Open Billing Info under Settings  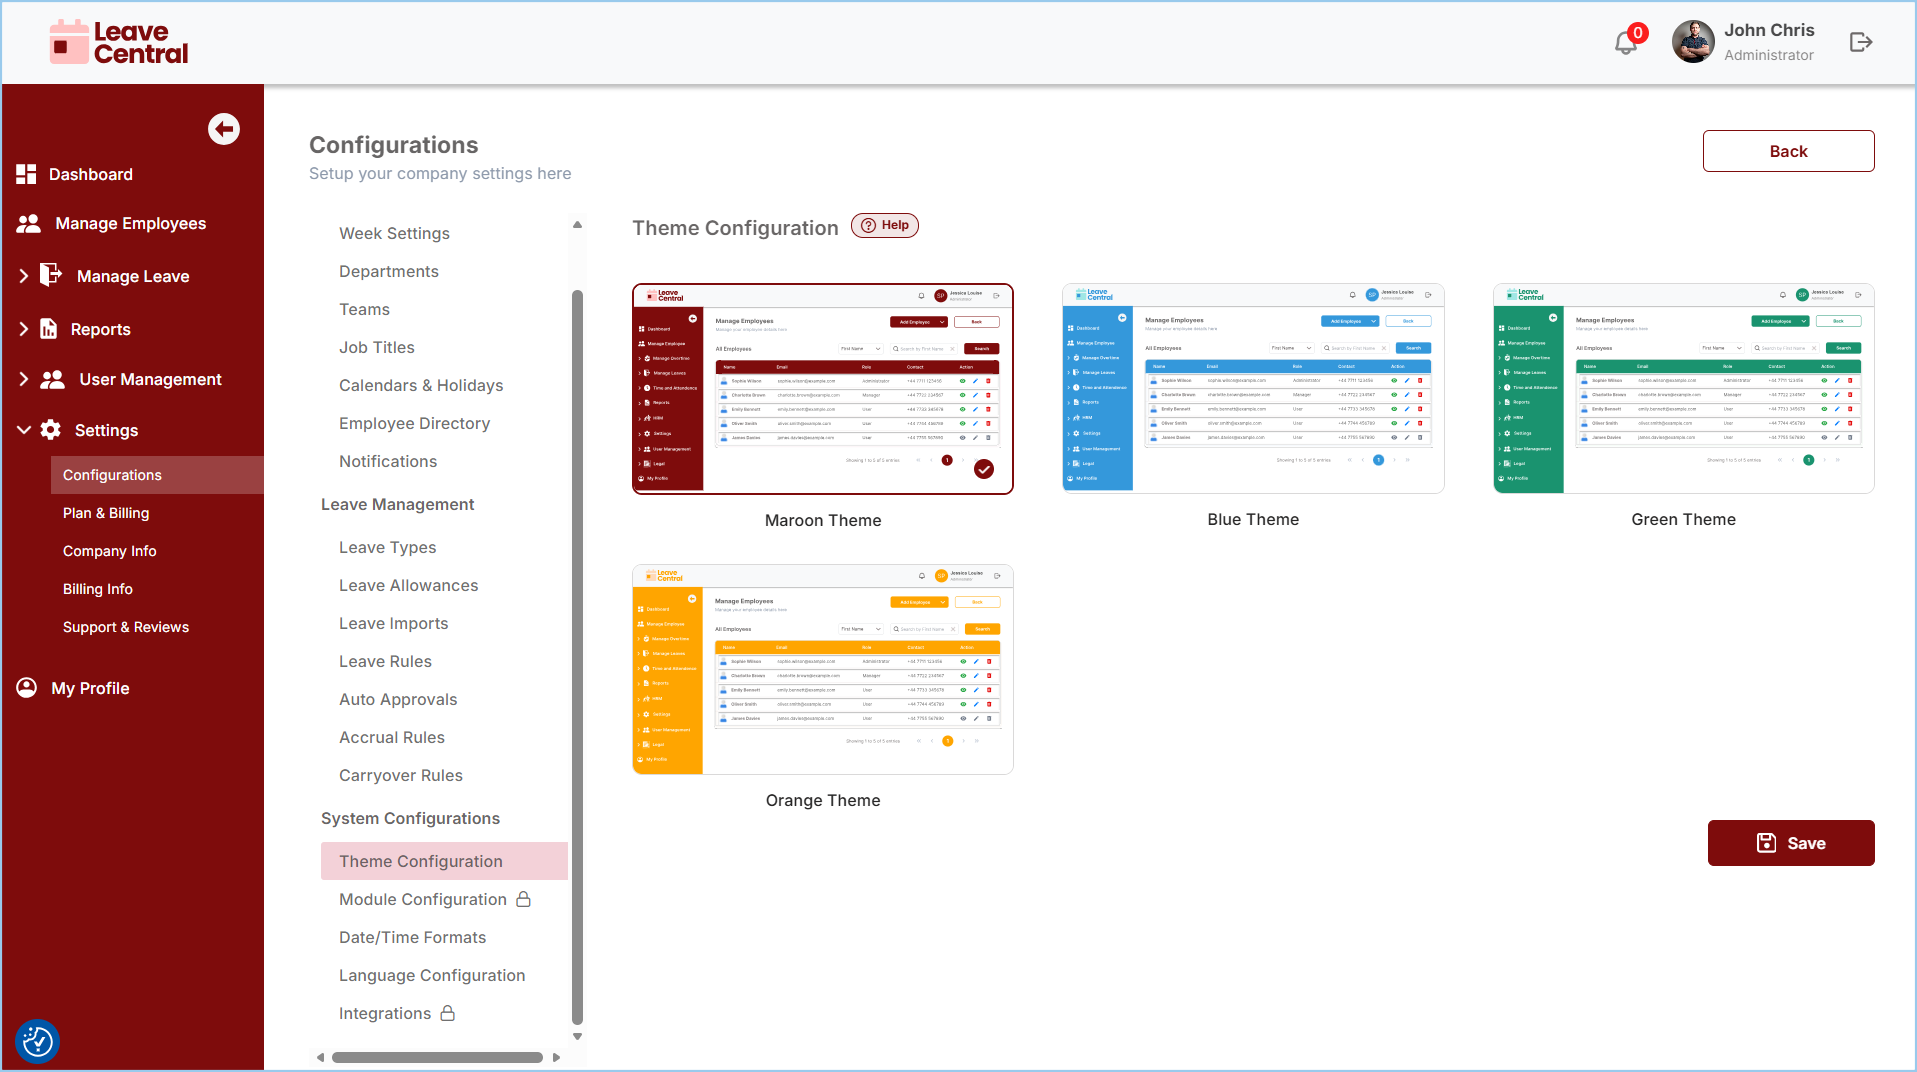98,589
